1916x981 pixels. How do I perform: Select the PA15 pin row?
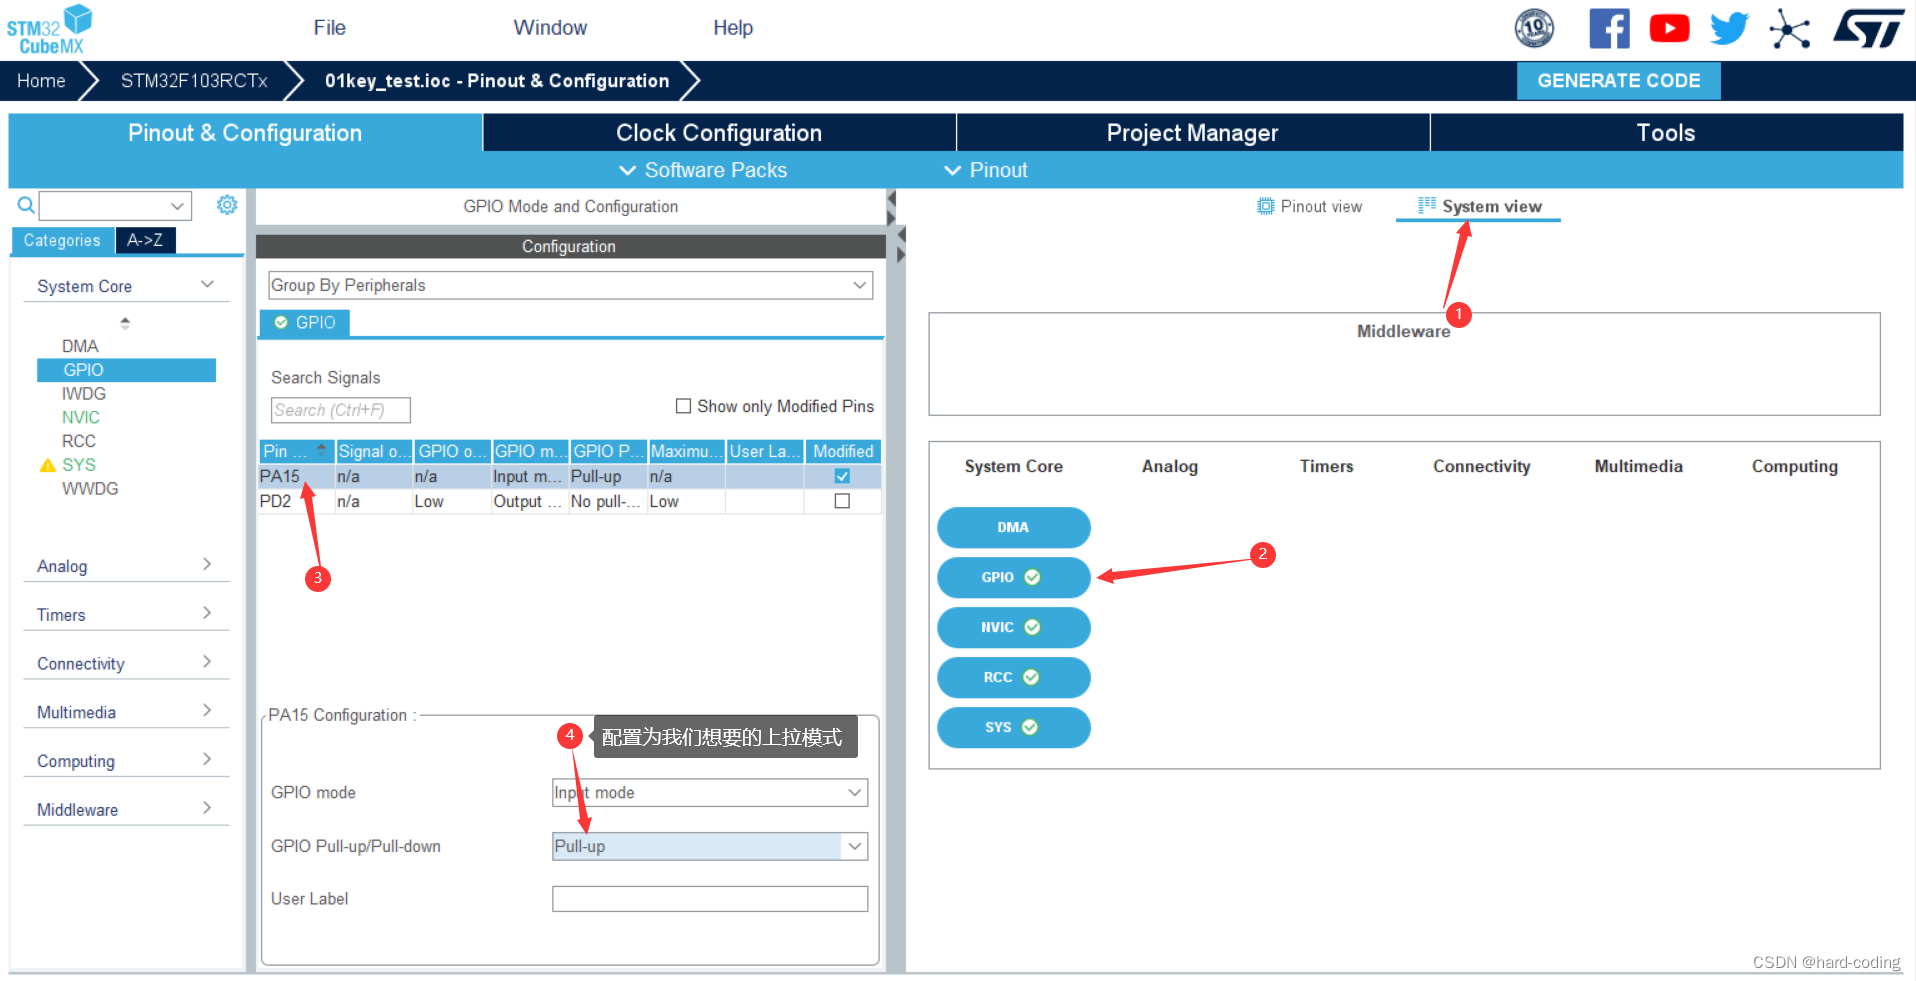tap(570, 476)
